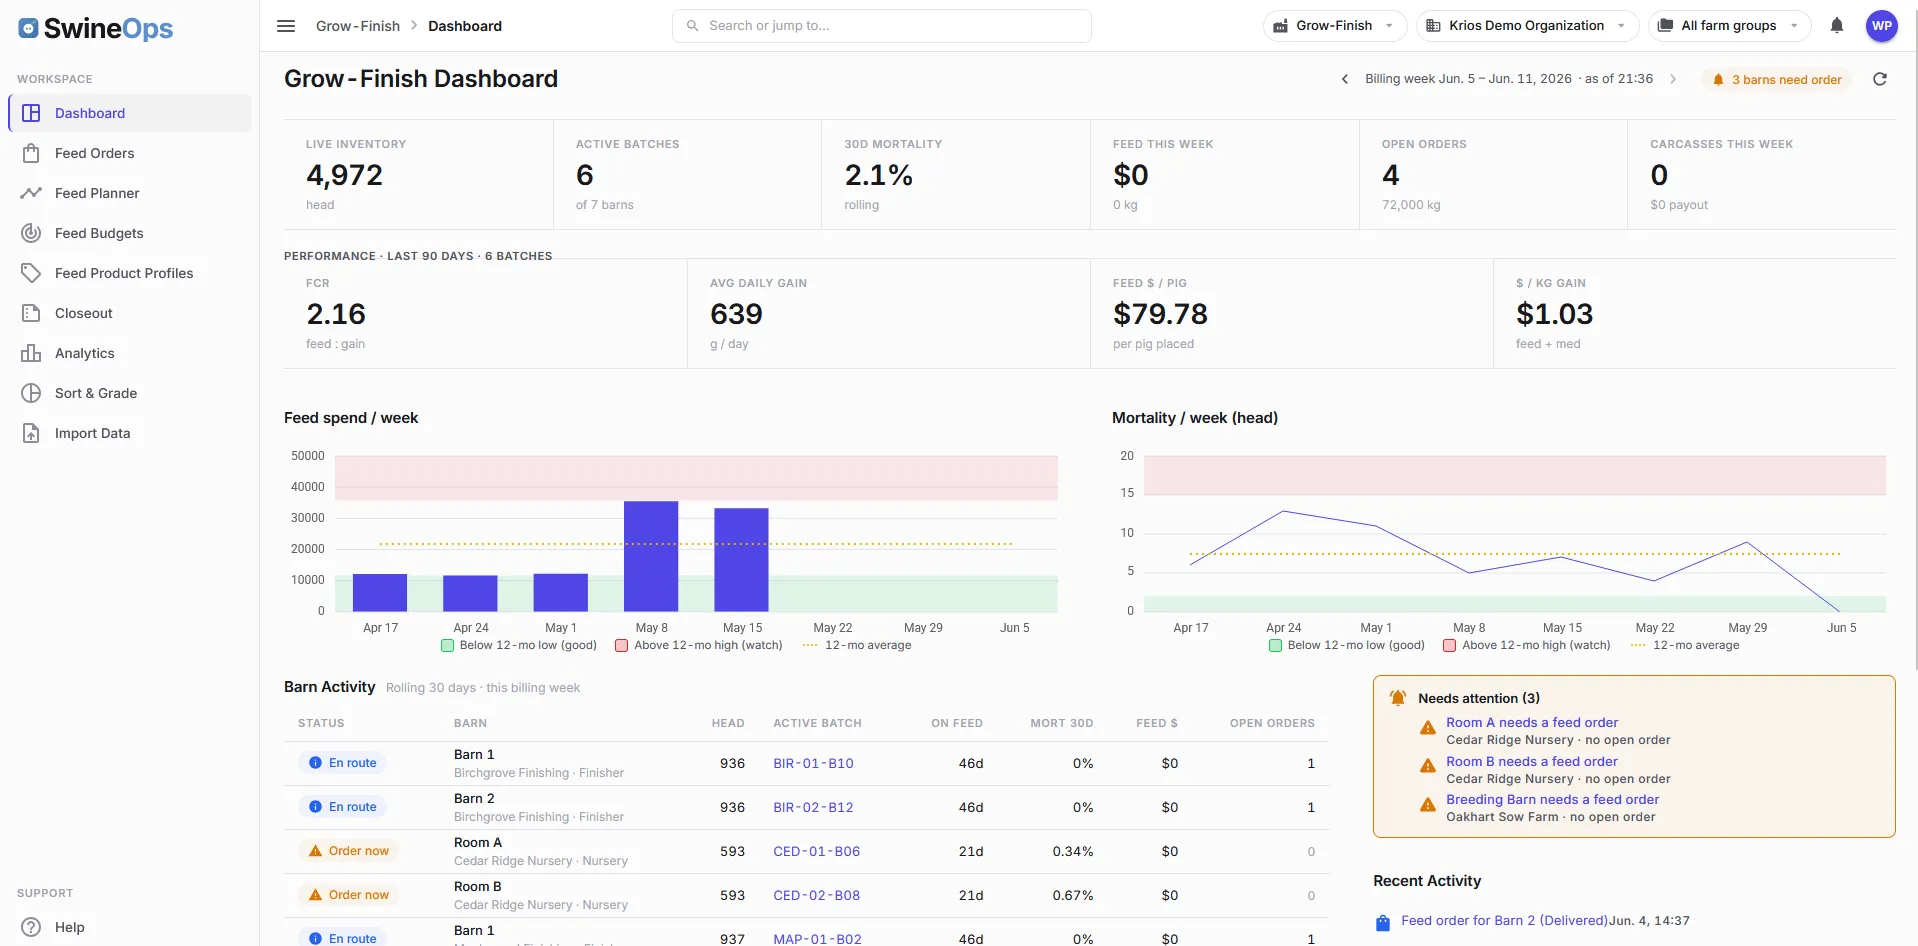
Task: Toggle 12-mo average legend in Mortality chart
Action: tap(1685, 645)
